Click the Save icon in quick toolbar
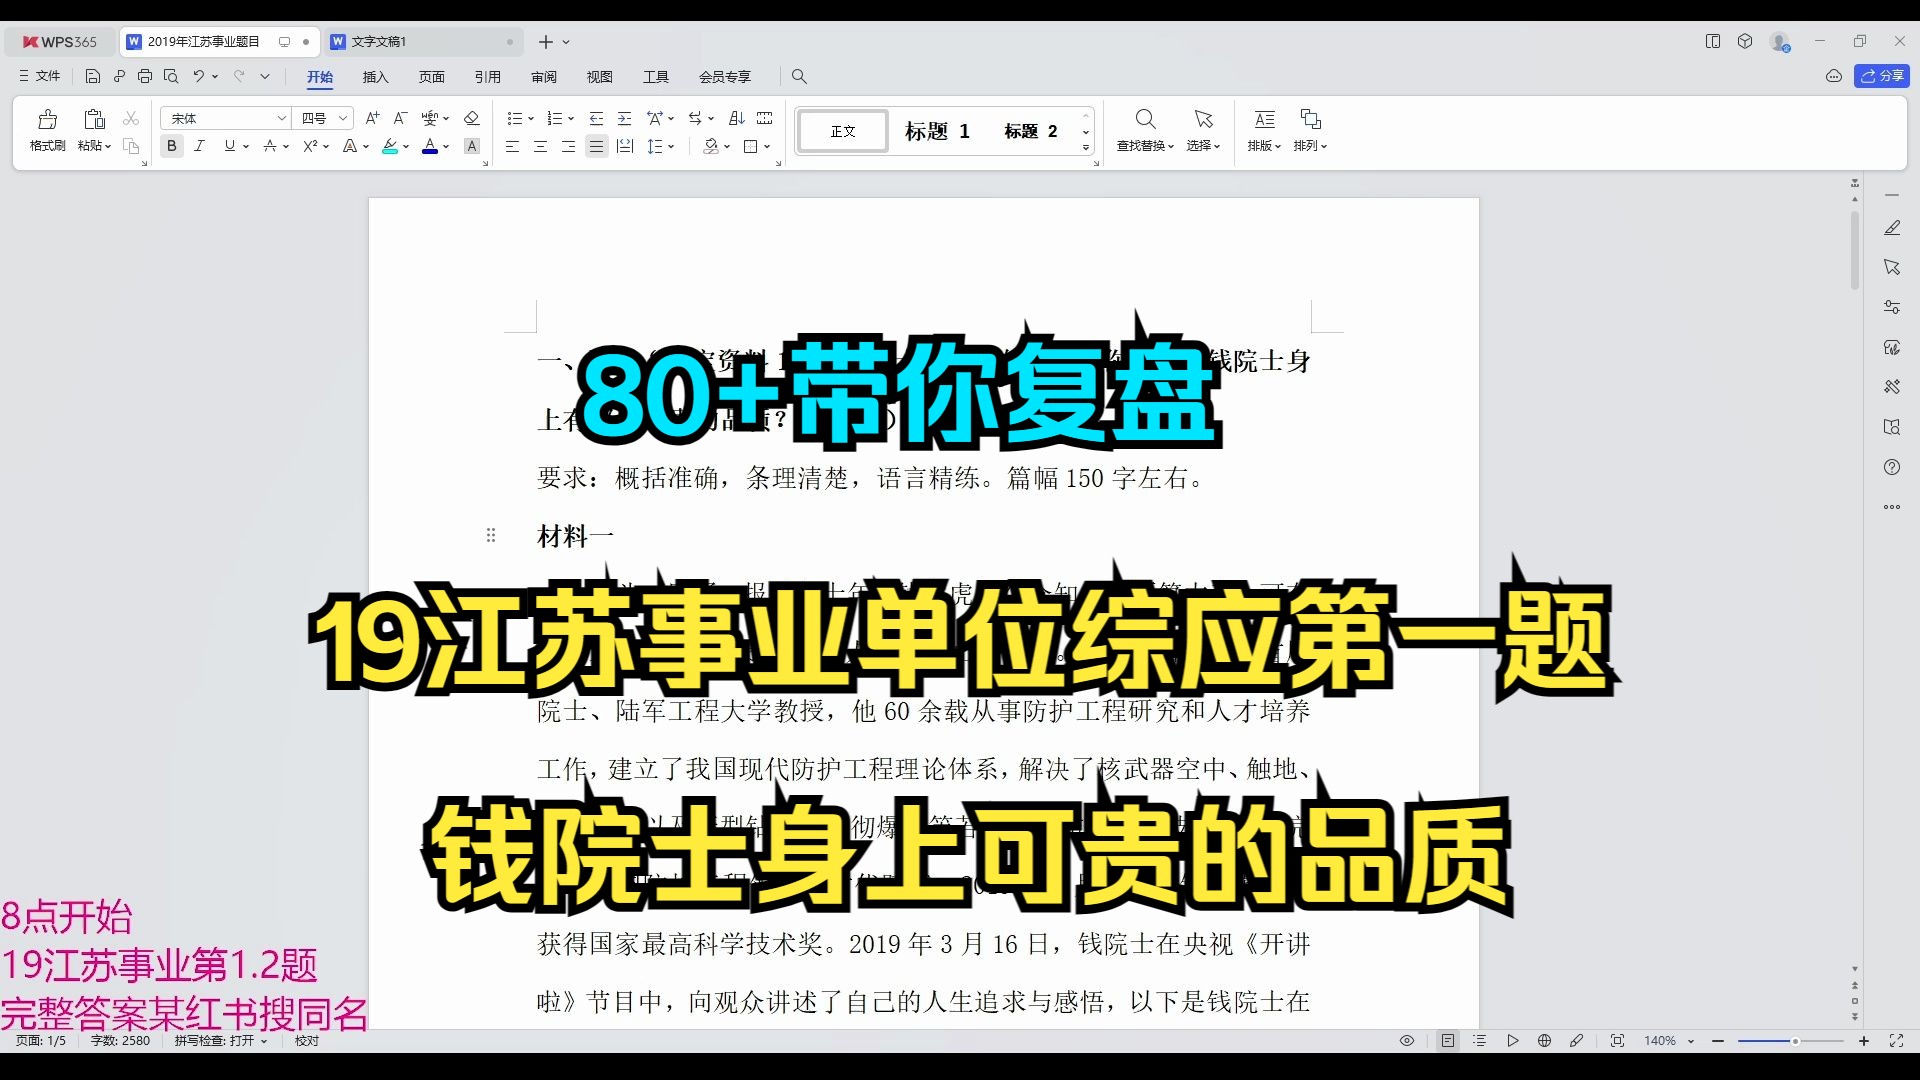This screenshot has height=1080, width=1920. coord(93,76)
